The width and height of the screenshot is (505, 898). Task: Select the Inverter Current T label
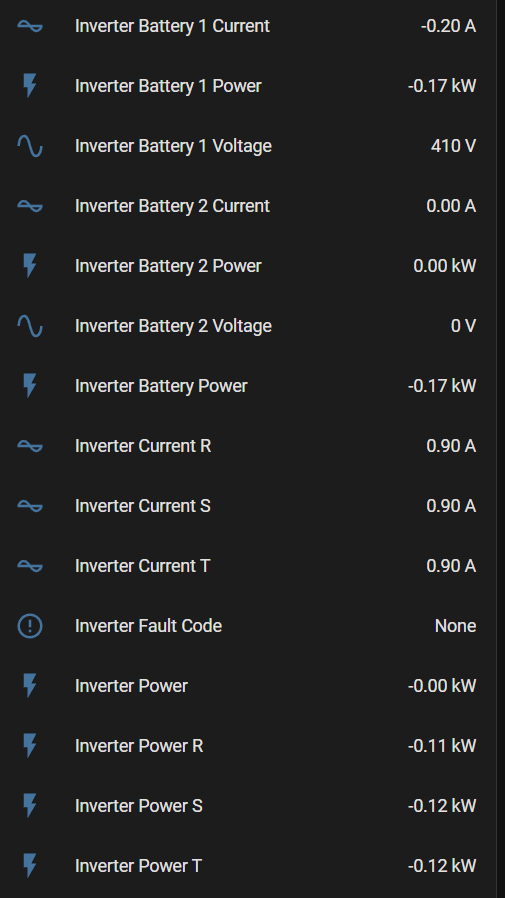pos(143,566)
